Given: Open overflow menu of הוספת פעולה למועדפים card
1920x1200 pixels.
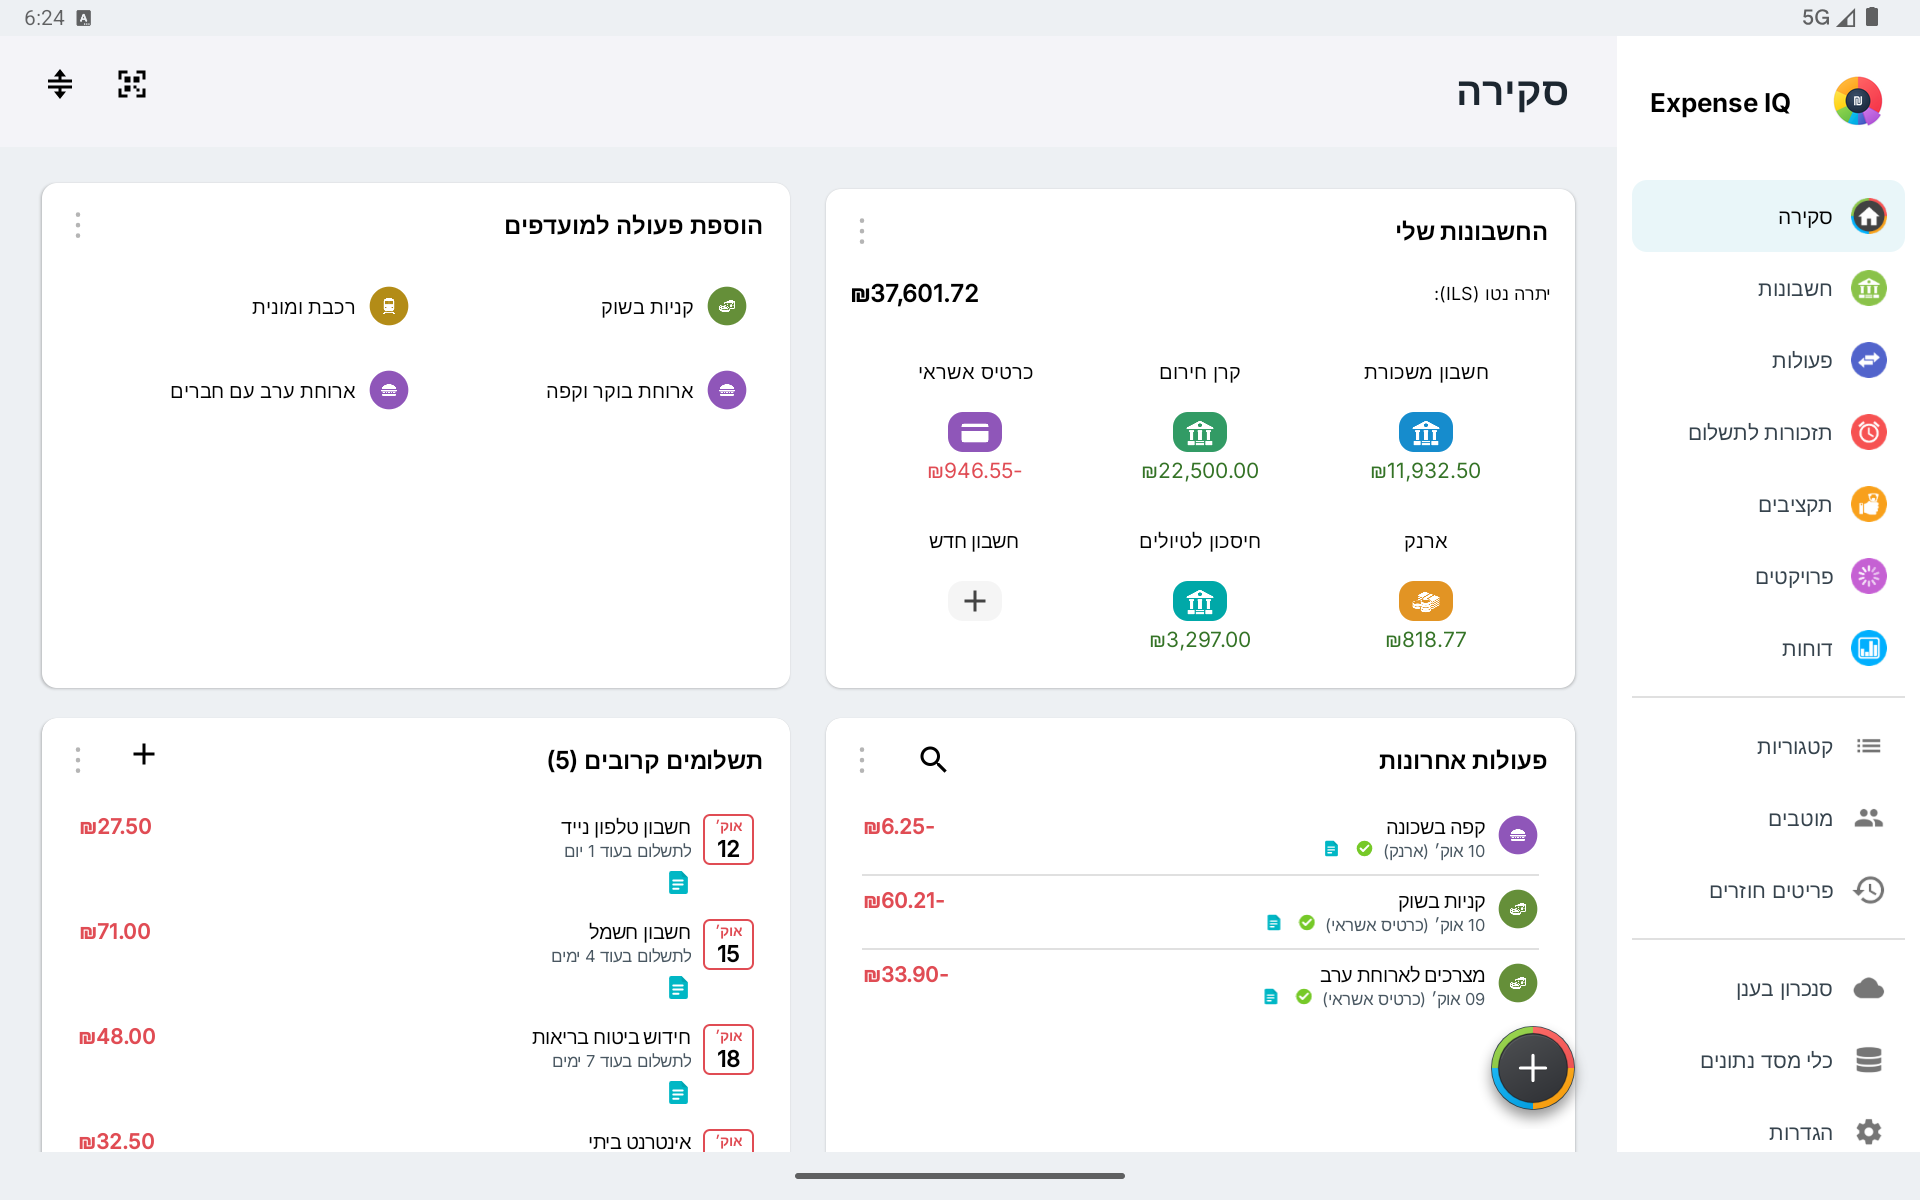Looking at the screenshot, I should point(78,225).
